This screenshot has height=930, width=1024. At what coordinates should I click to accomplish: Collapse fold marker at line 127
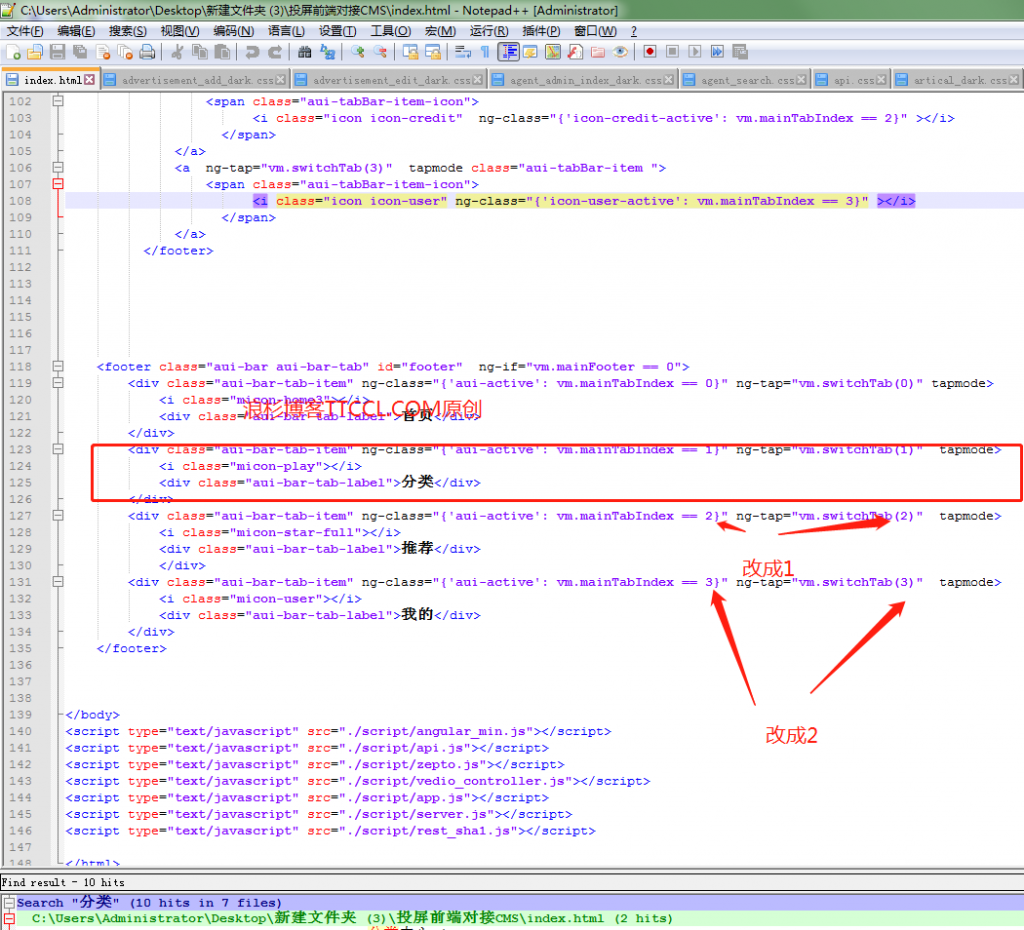[58, 515]
